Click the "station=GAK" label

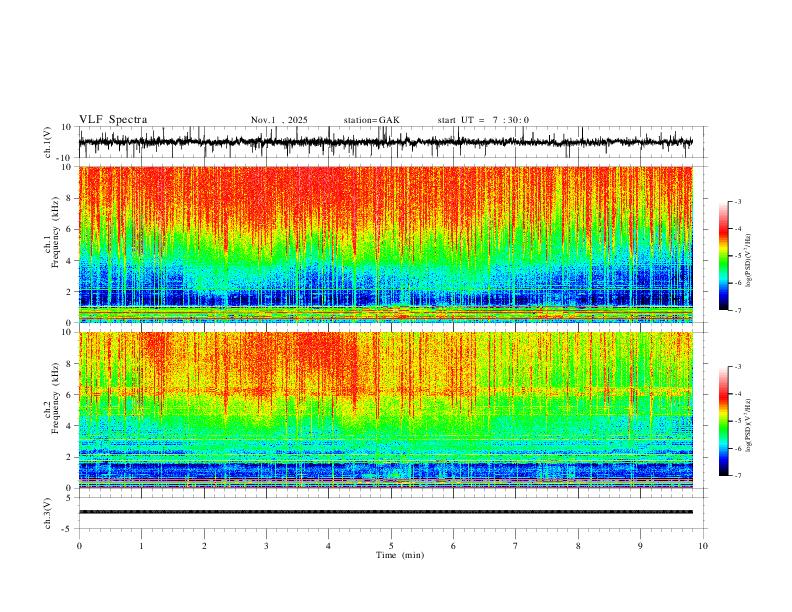point(371,120)
